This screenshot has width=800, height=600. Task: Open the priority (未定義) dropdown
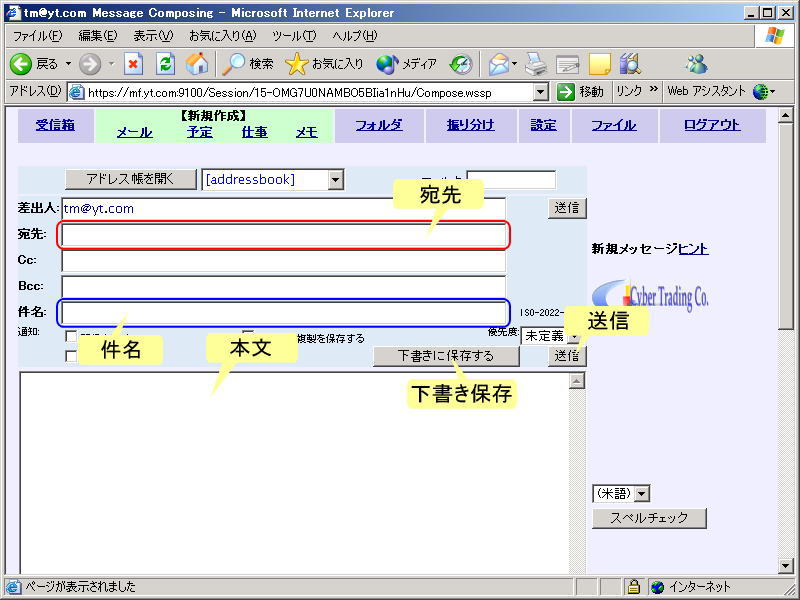click(x=574, y=337)
